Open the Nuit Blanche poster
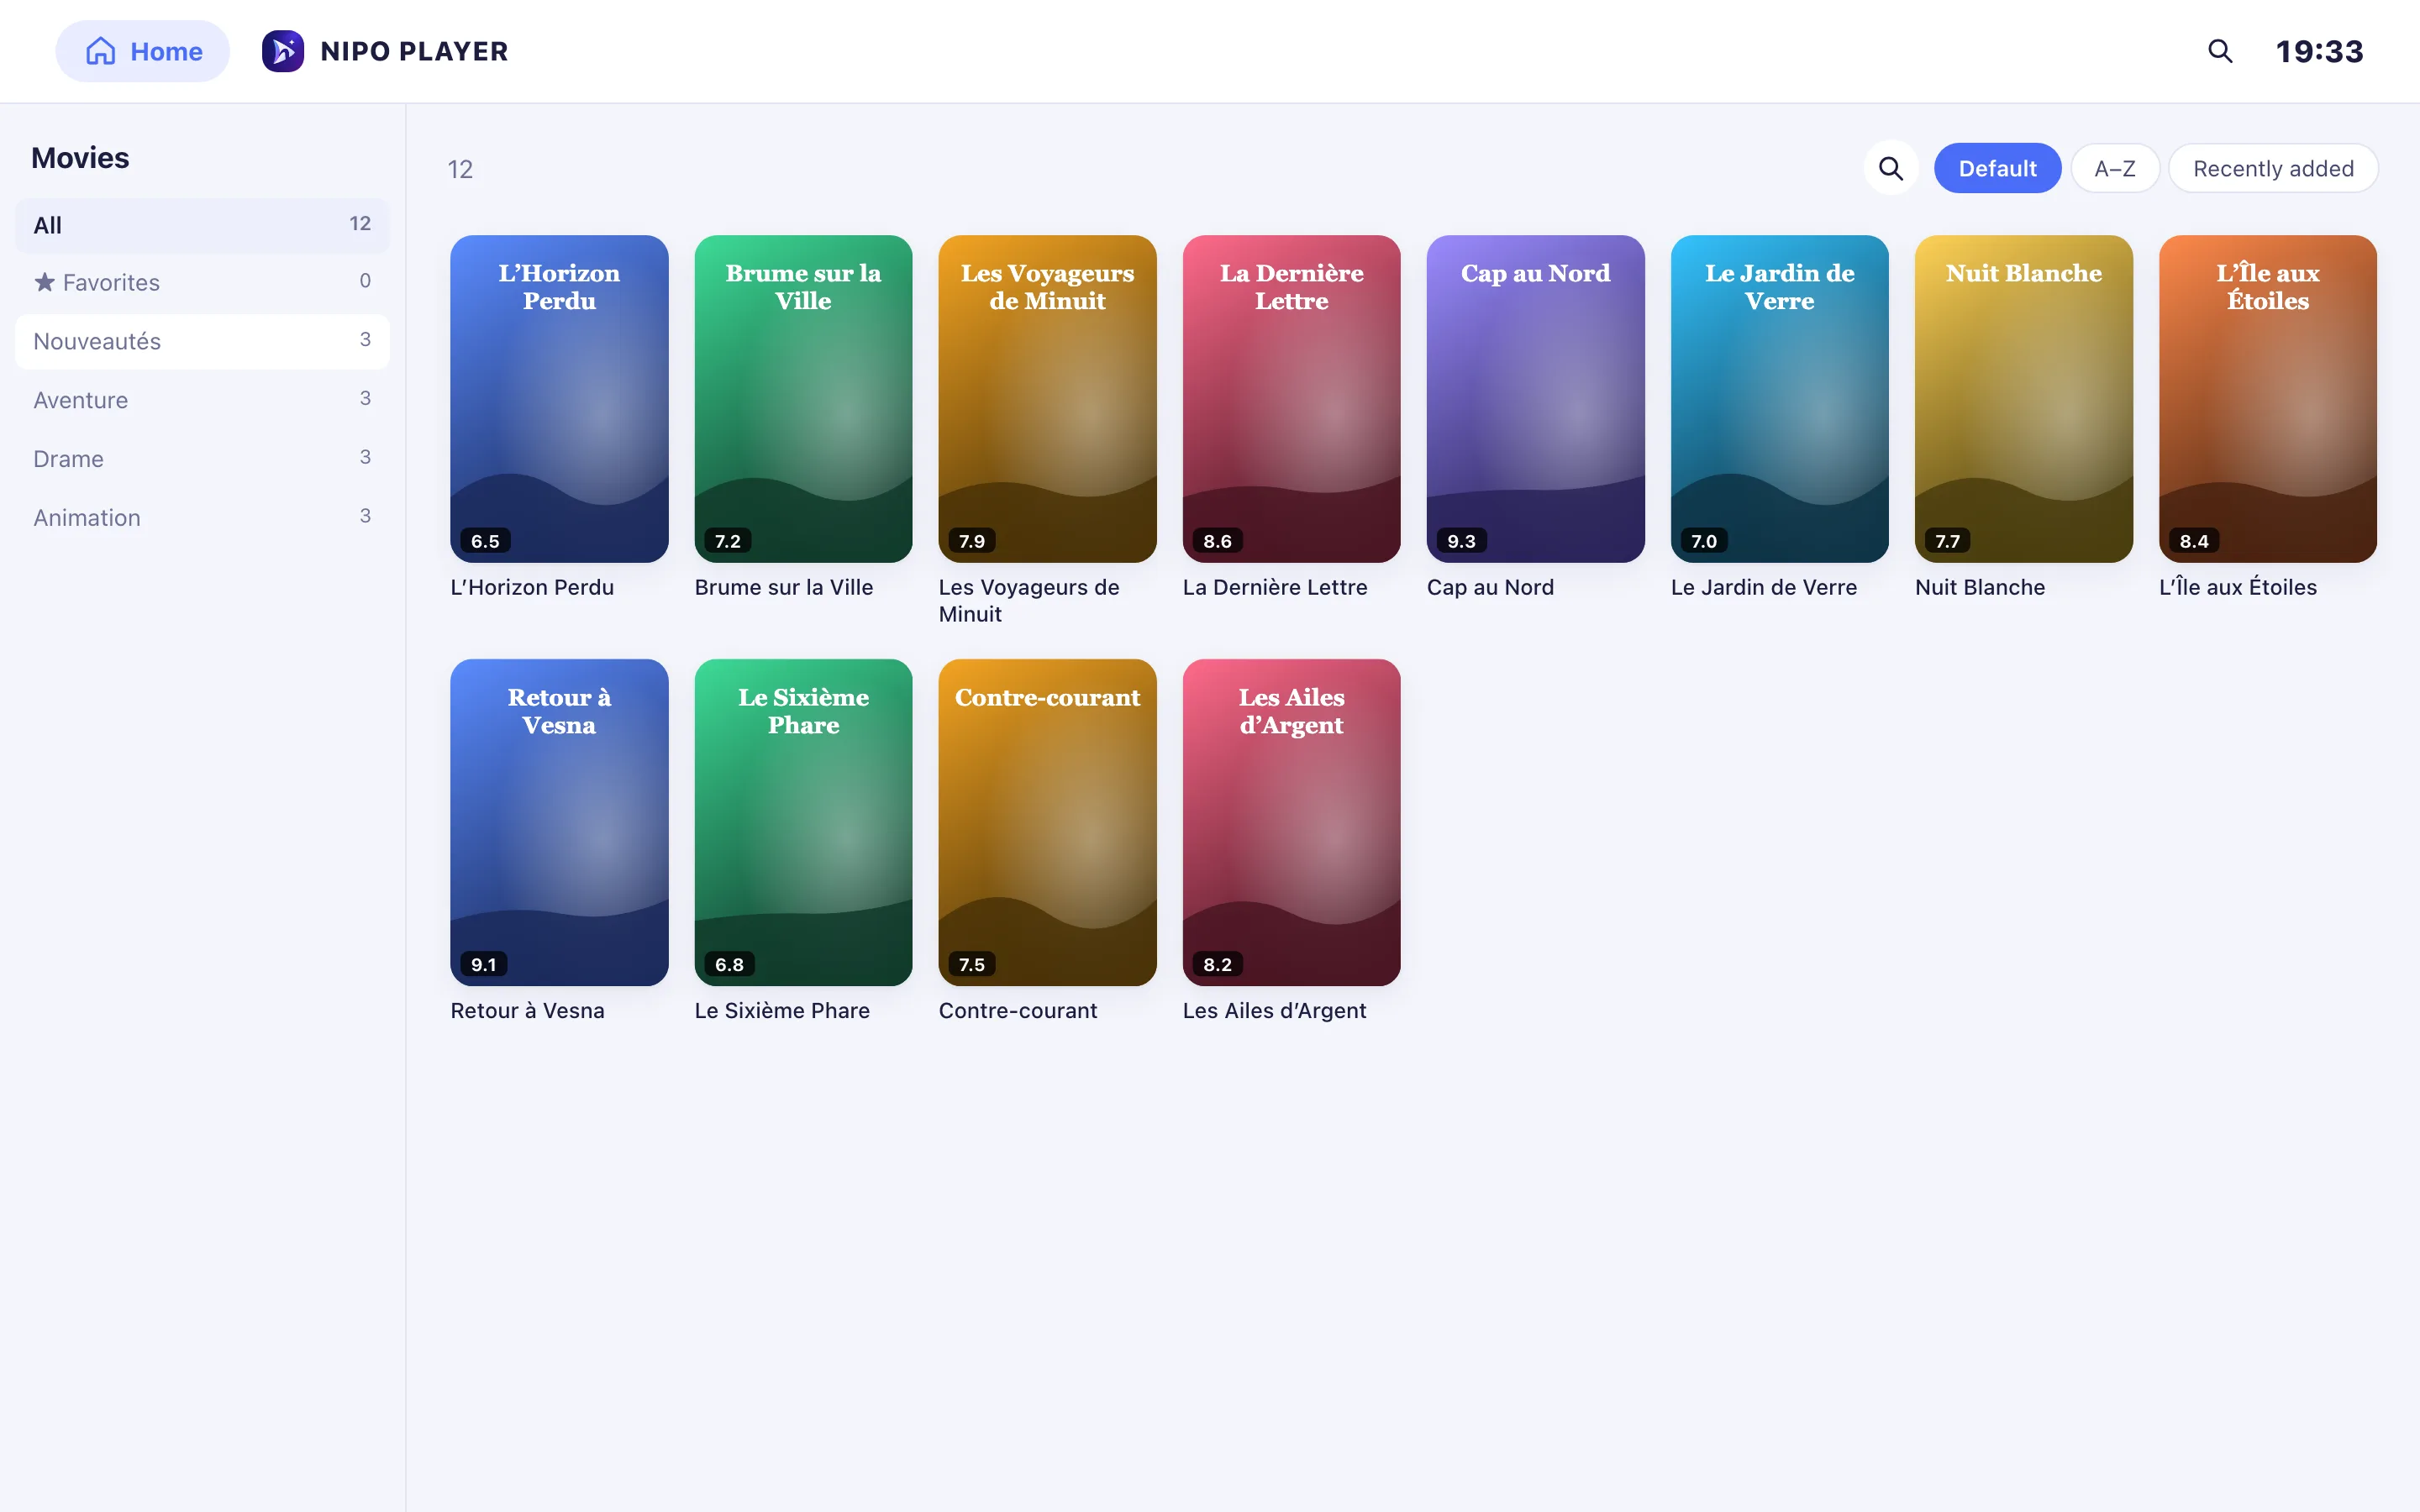The width and height of the screenshot is (2420, 1512). click(x=2023, y=398)
